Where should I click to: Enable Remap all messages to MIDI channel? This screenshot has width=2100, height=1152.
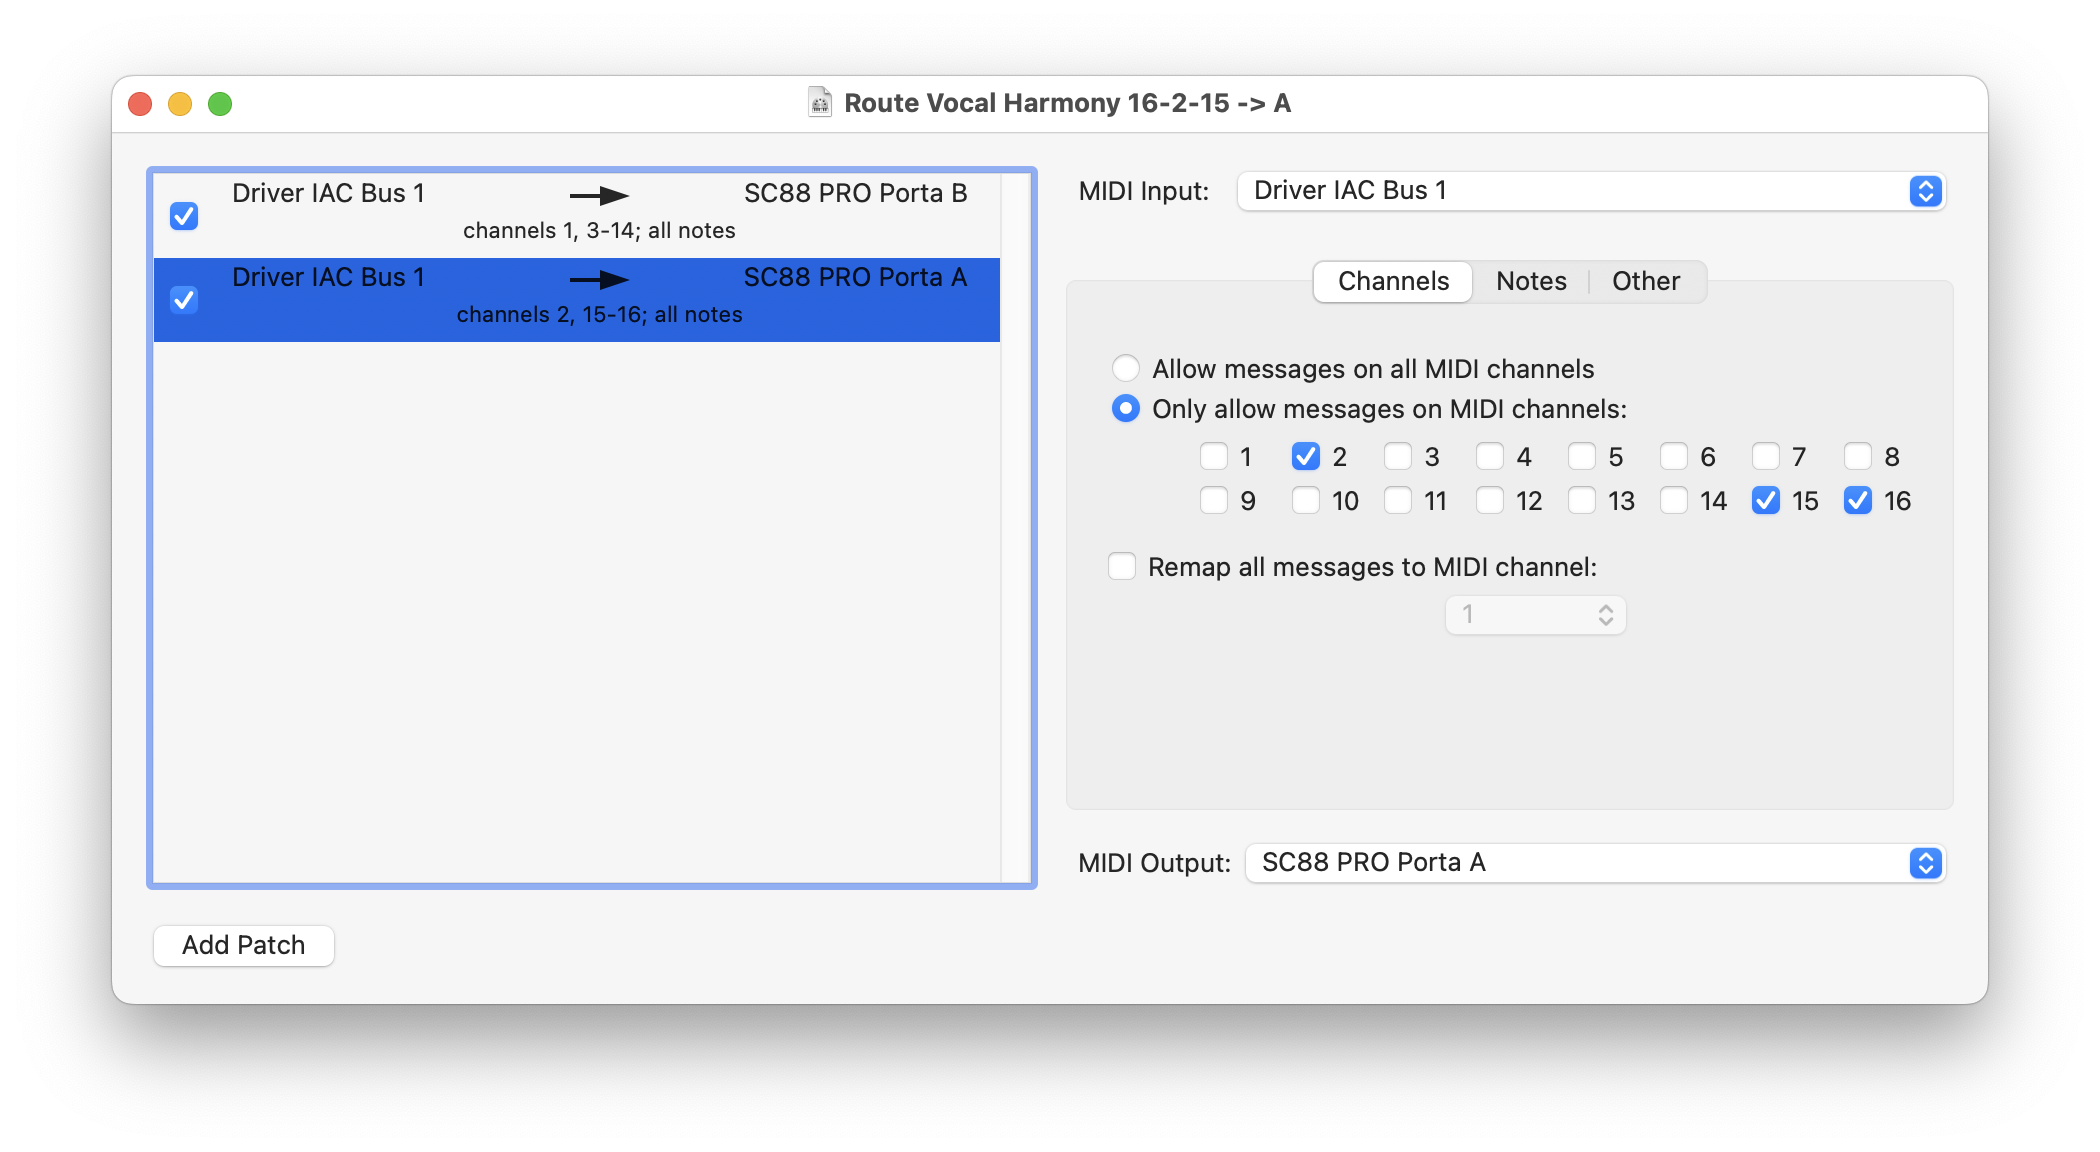click(x=1122, y=567)
